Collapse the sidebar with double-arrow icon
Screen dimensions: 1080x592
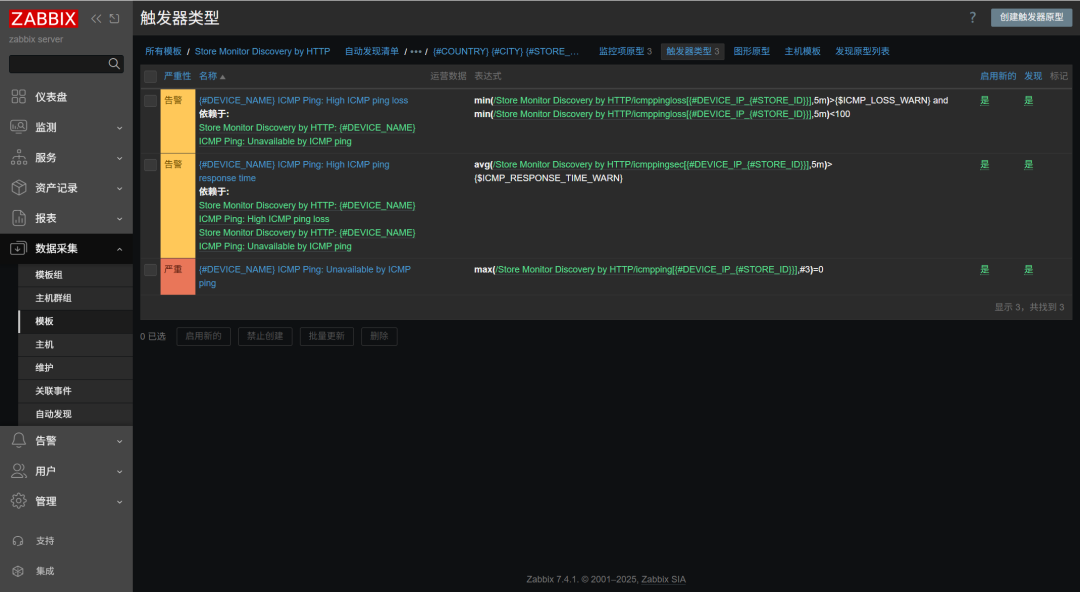point(96,19)
